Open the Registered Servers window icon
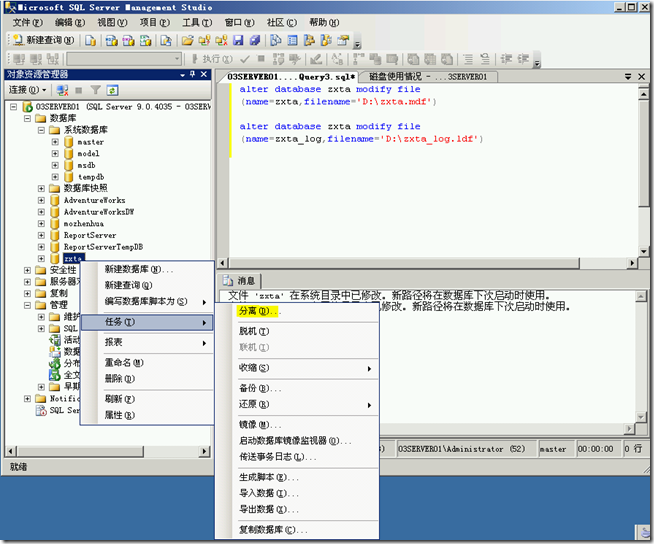This screenshot has height=544, width=654. 276,40
